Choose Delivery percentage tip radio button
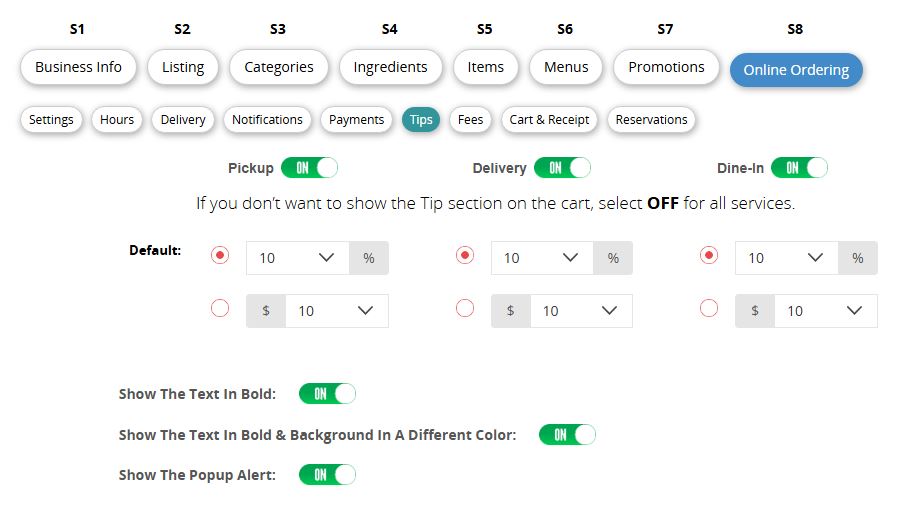The image size is (904, 512). tap(465, 256)
